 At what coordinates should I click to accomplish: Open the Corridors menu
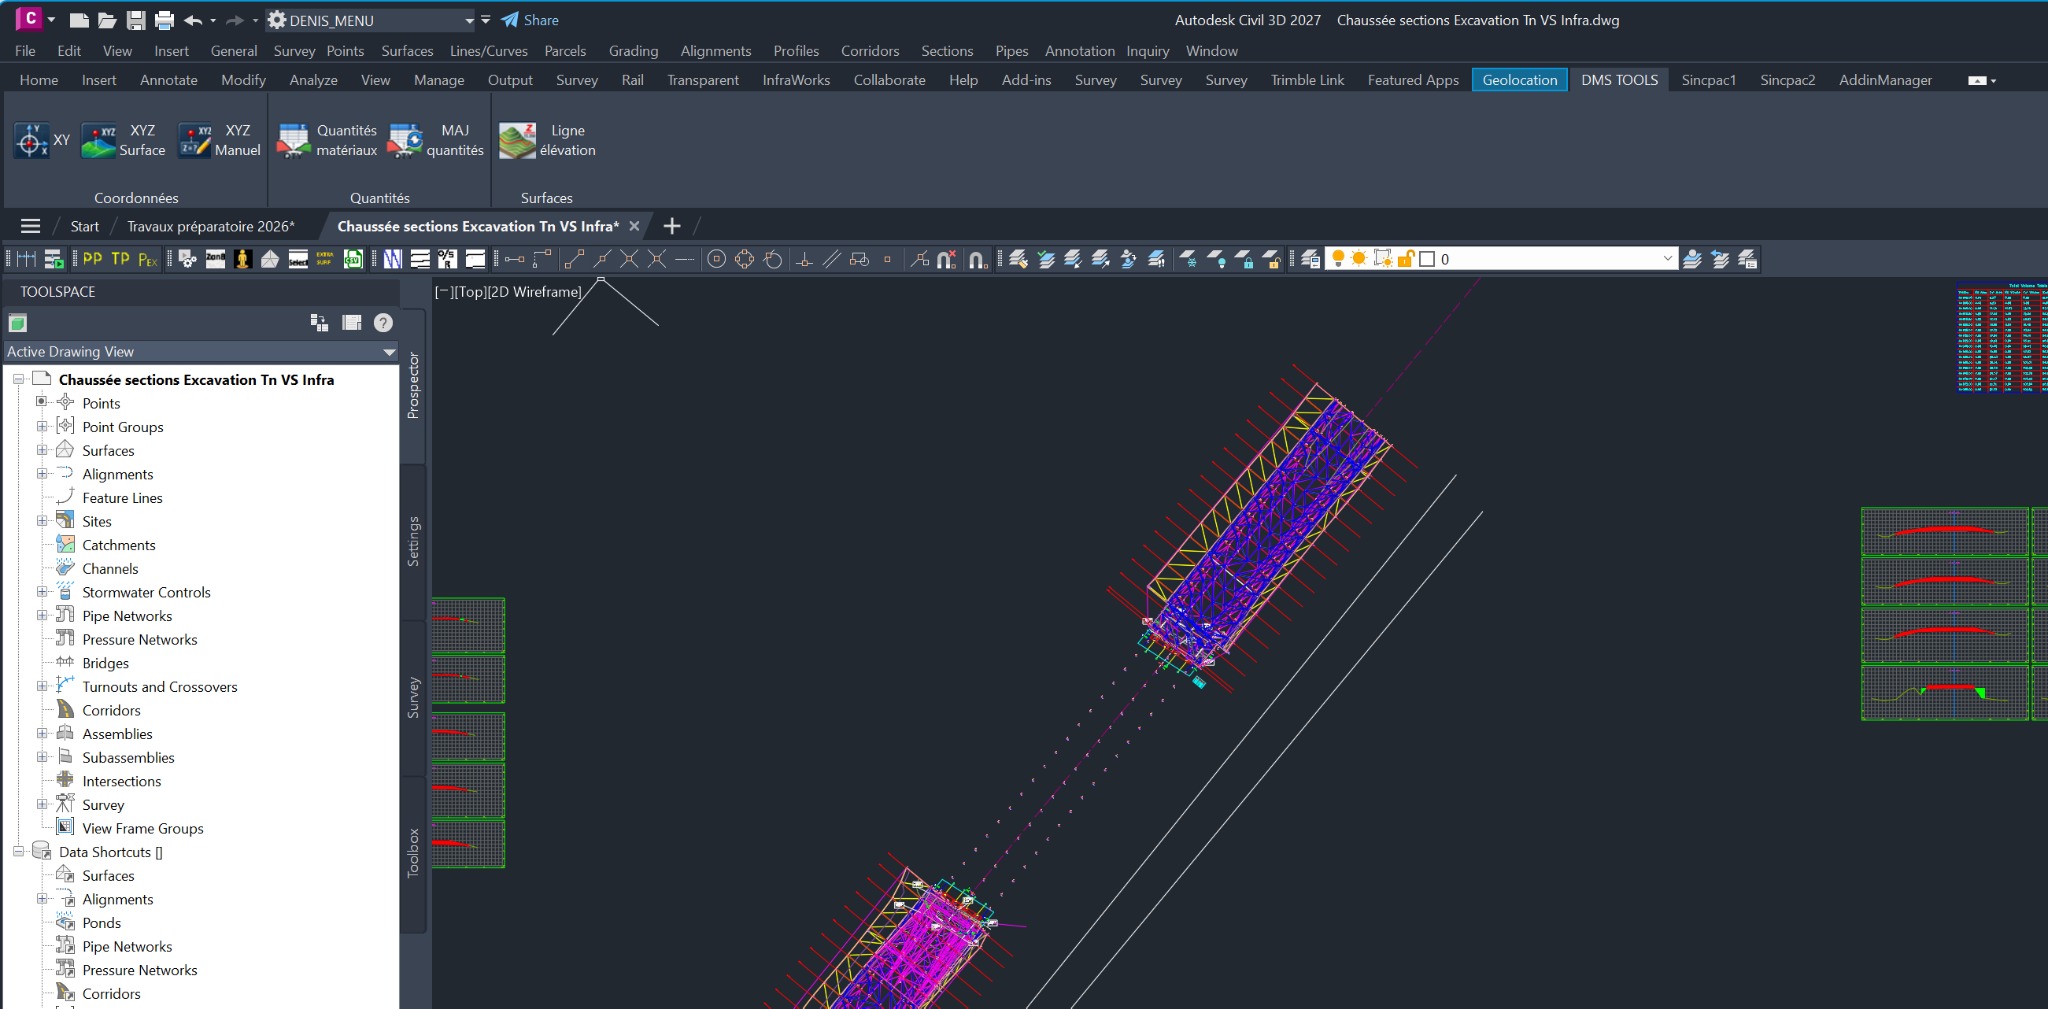pos(869,51)
